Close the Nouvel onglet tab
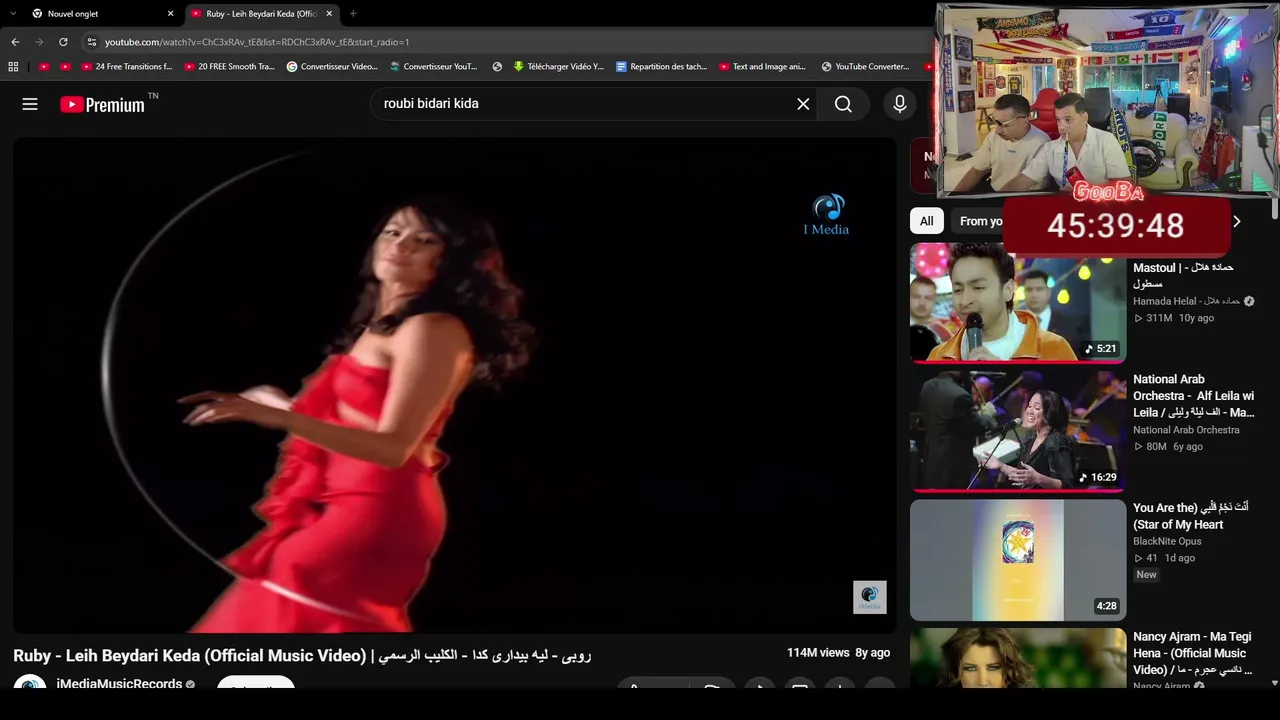Image resolution: width=1280 pixels, height=720 pixels. click(x=170, y=14)
